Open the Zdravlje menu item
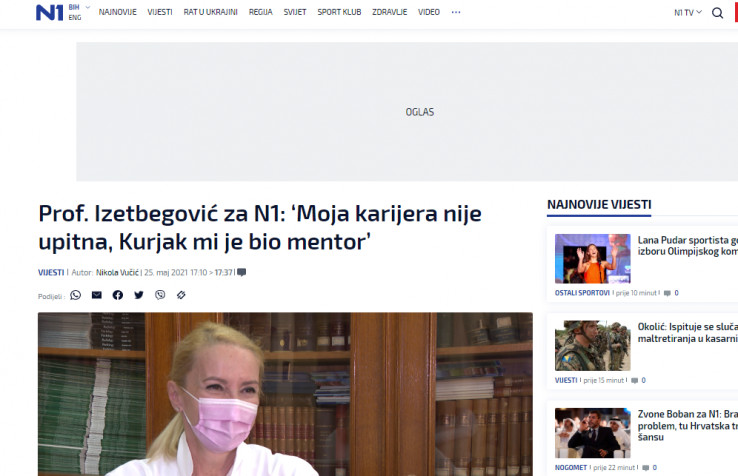The image size is (738, 476). click(x=389, y=13)
